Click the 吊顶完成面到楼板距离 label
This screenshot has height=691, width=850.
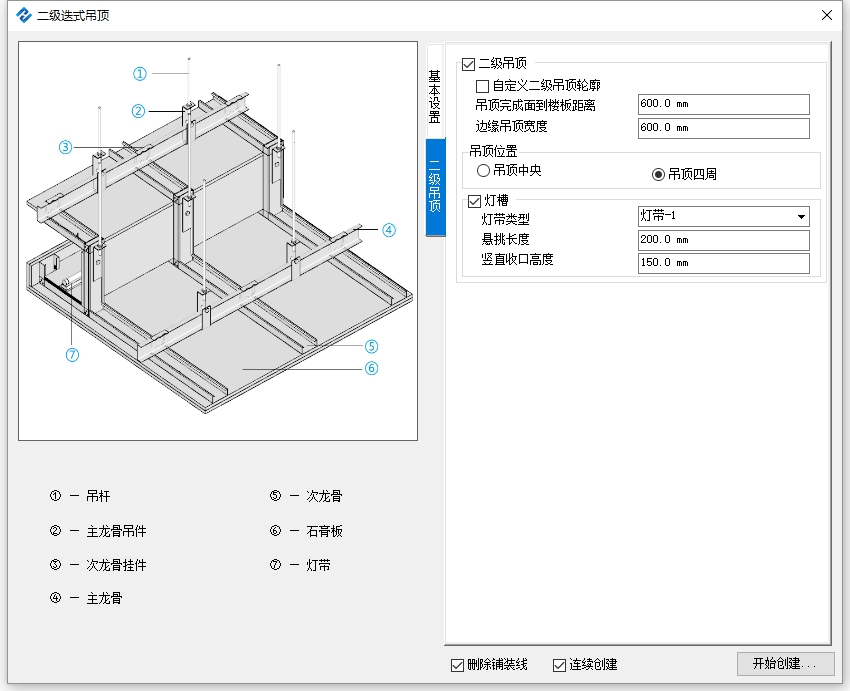[536, 105]
